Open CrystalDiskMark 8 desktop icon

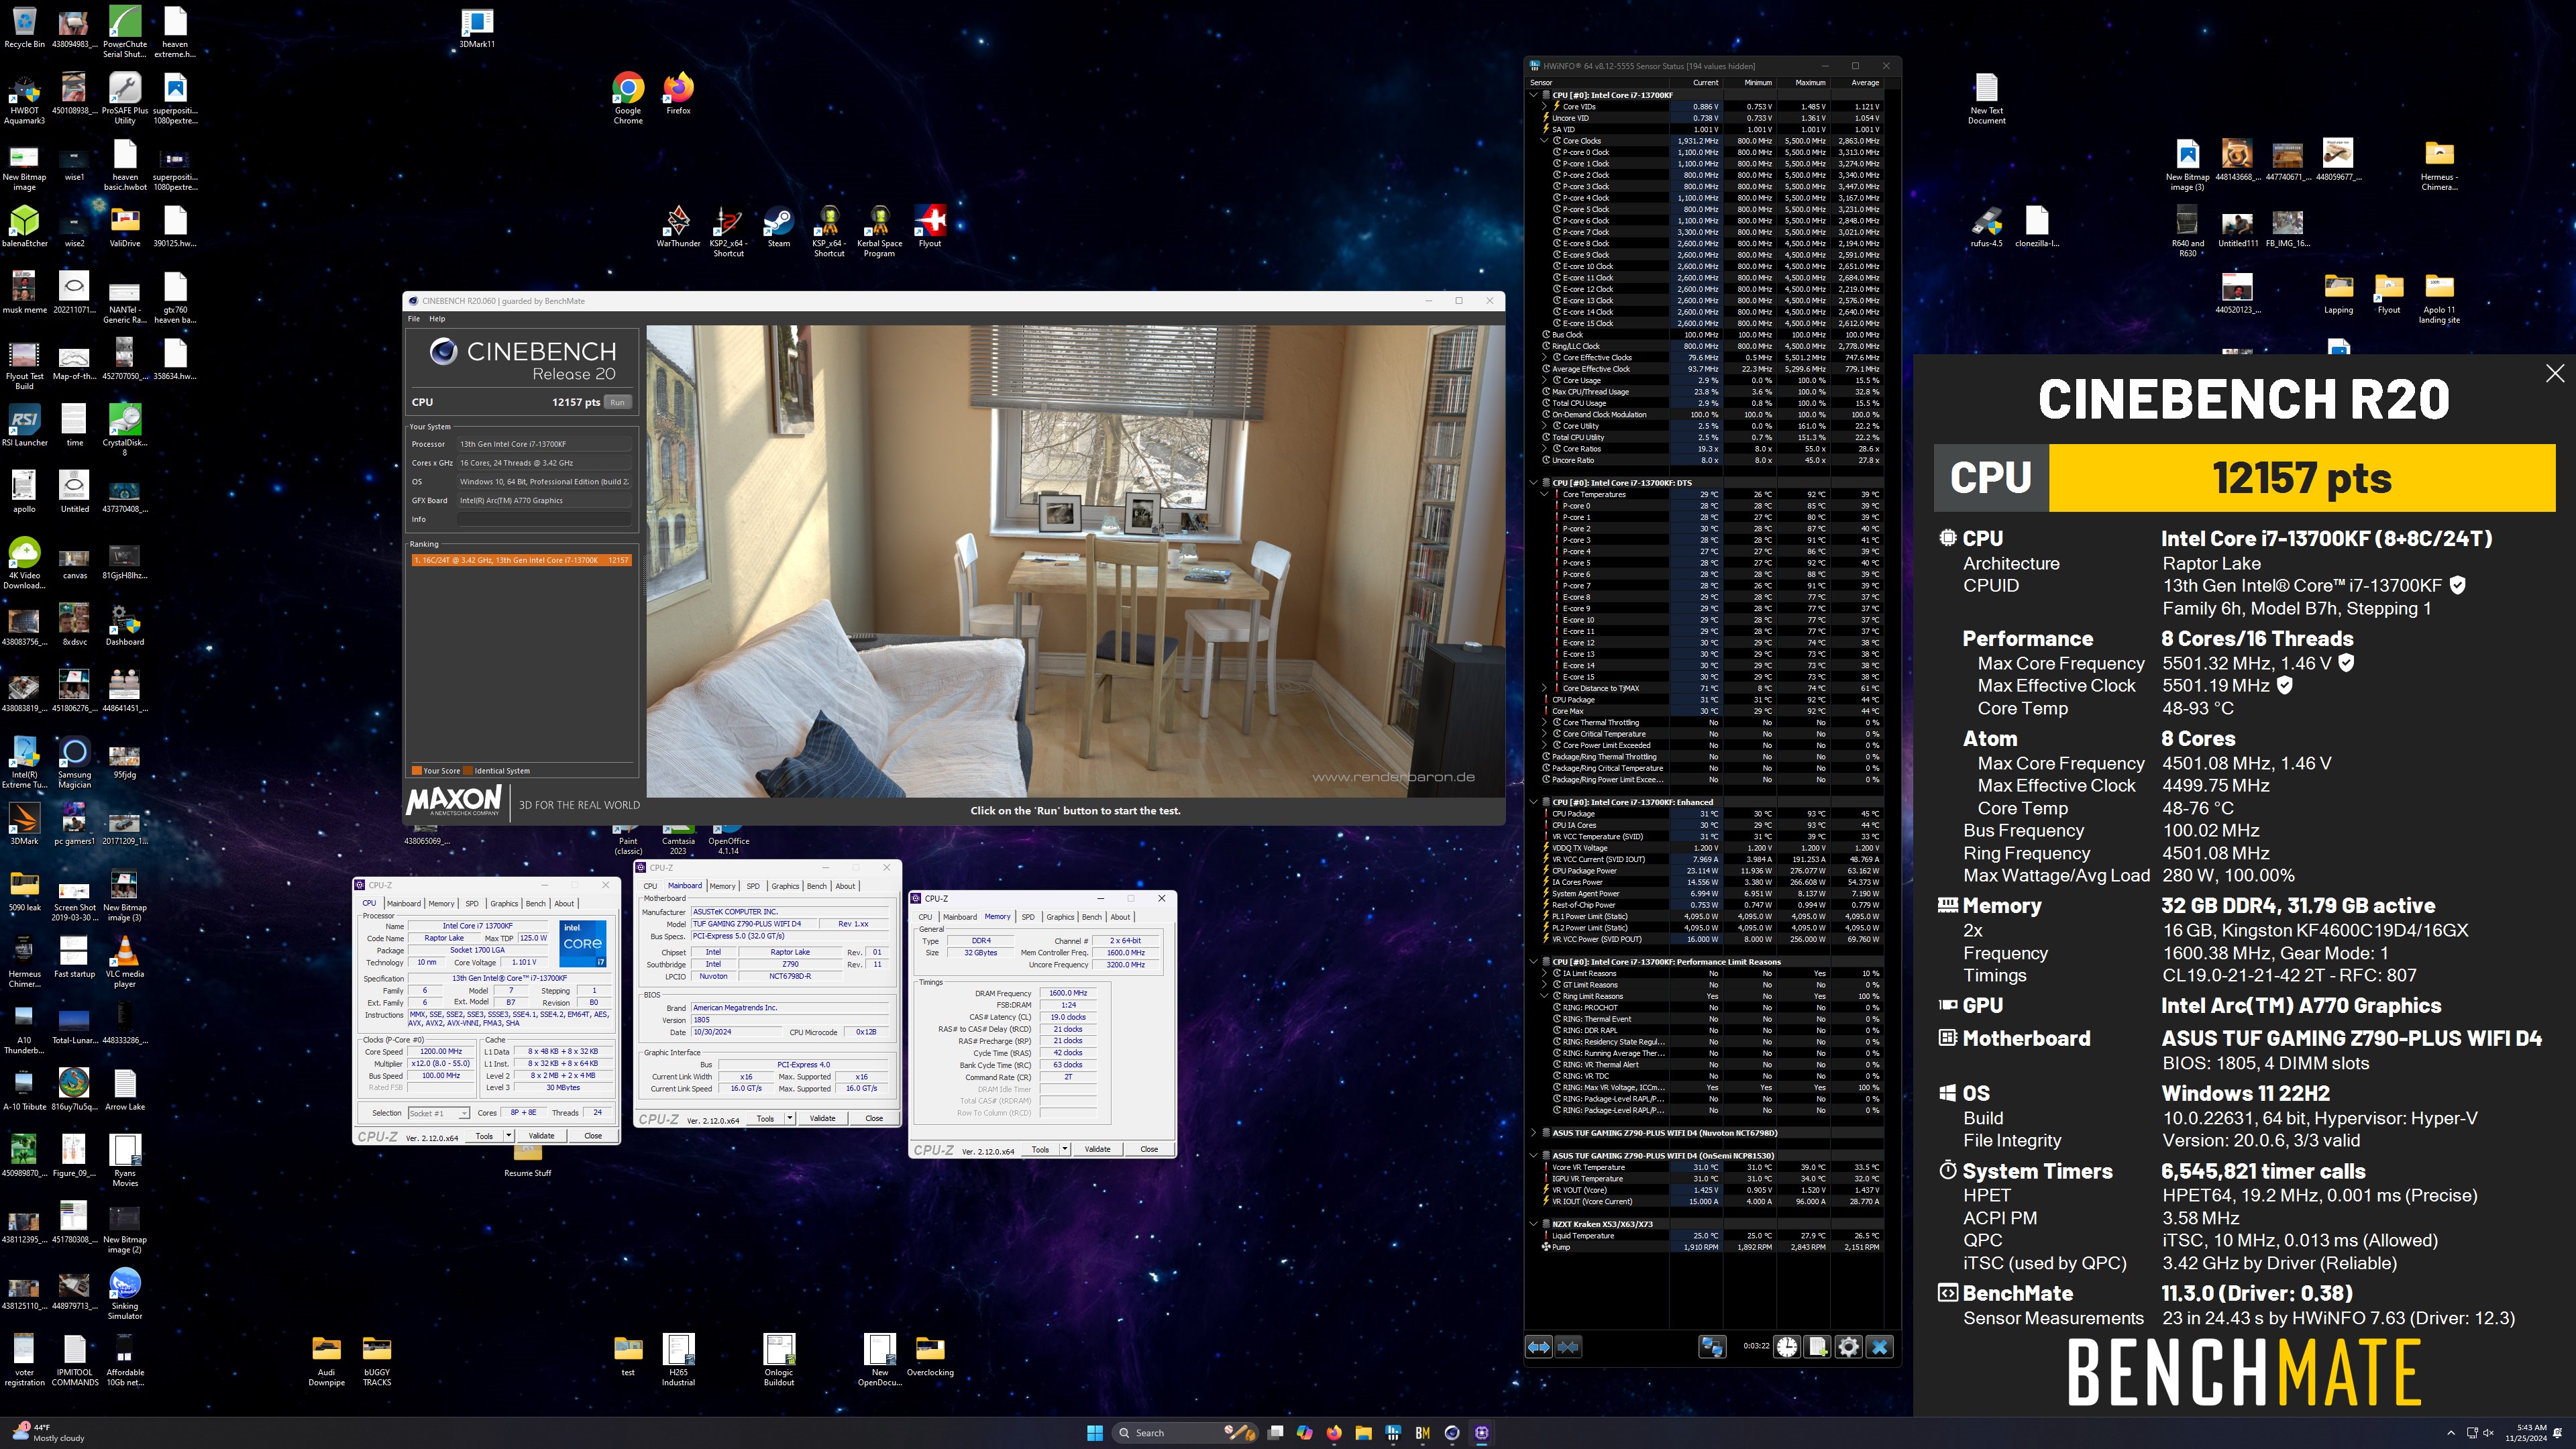[x=125, y=430]
